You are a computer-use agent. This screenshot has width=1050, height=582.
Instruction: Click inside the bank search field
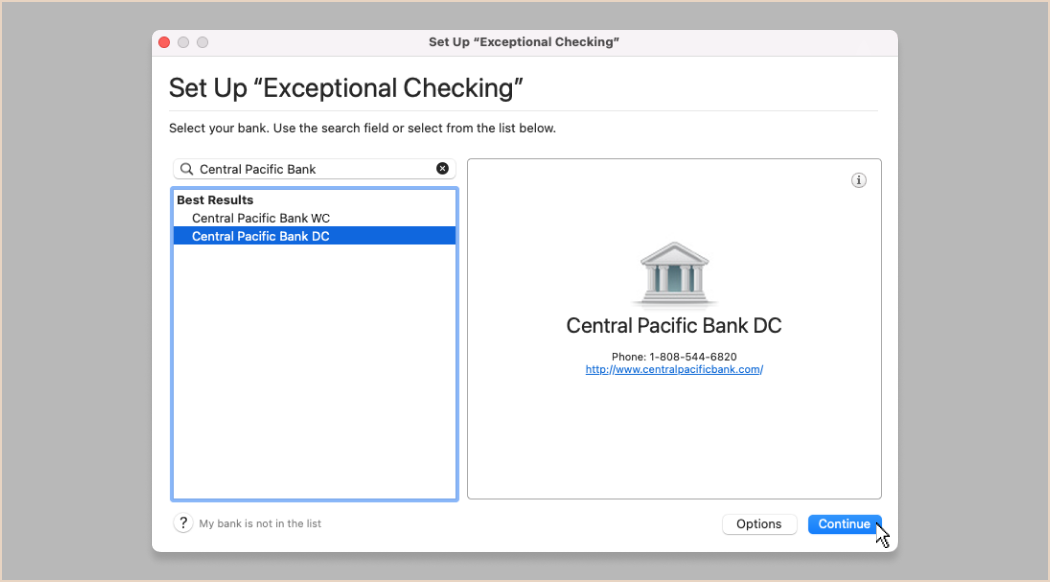click(x=315, y=169)
